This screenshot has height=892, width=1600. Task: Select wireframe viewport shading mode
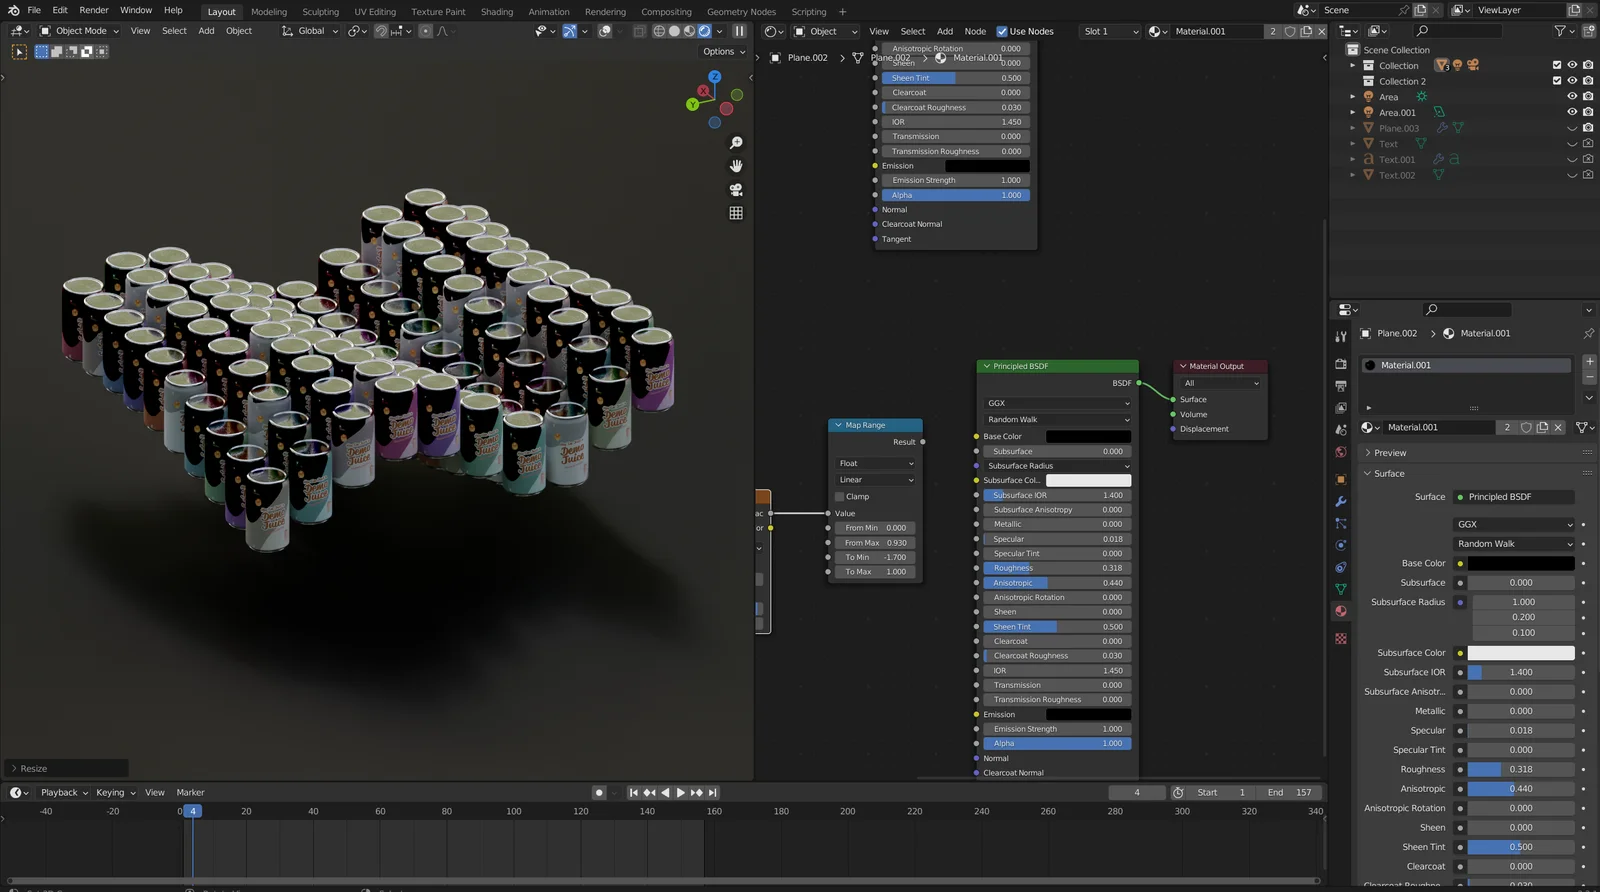coord(659,31)
